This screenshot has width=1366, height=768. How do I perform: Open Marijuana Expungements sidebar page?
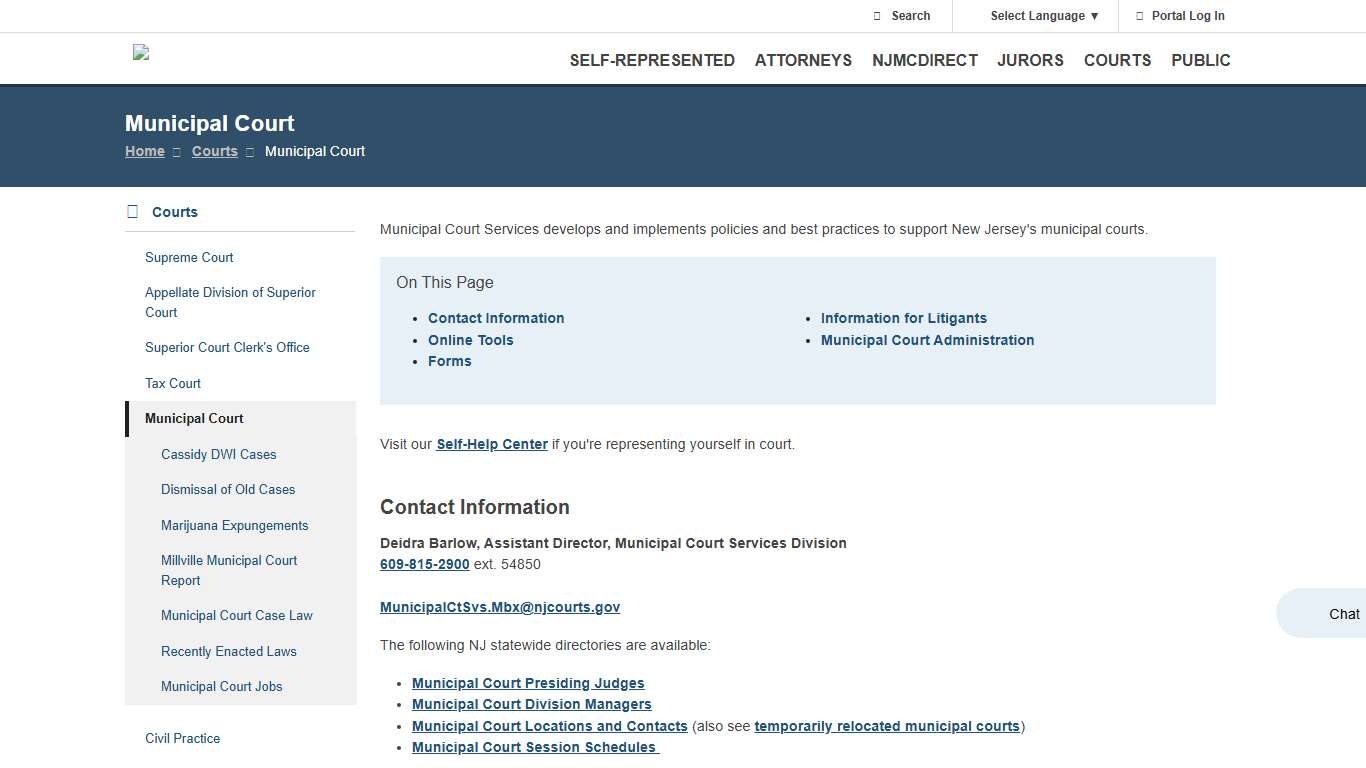pyautogui.click(x=234, y=525)
